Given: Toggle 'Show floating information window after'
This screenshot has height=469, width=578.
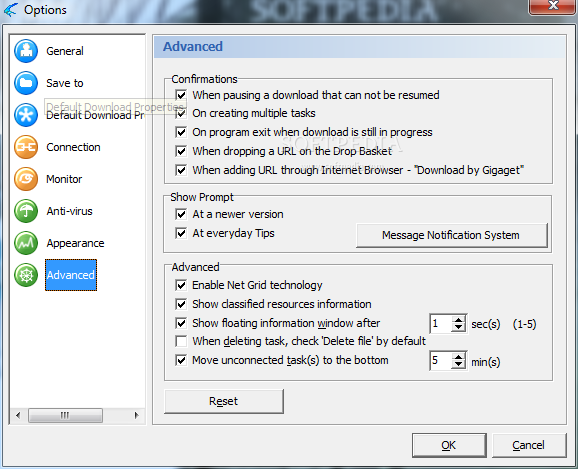Looking at the screenshot, I should pyautogui.click(x=181, y=323).
